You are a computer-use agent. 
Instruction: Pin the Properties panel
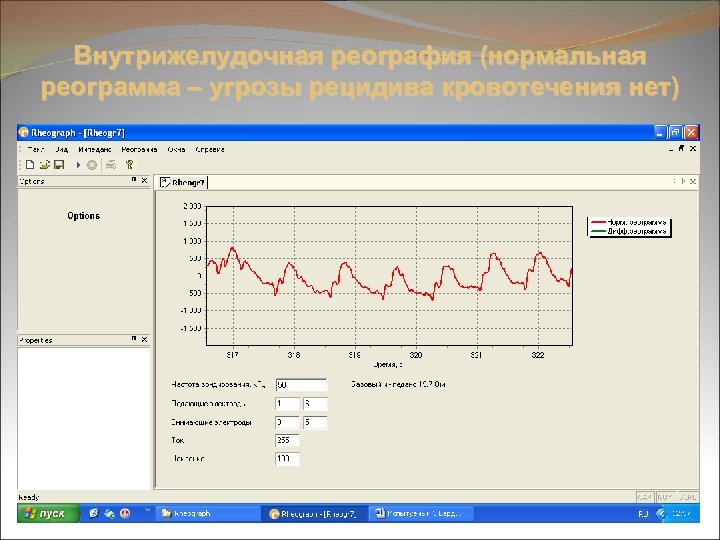point(134,339)
